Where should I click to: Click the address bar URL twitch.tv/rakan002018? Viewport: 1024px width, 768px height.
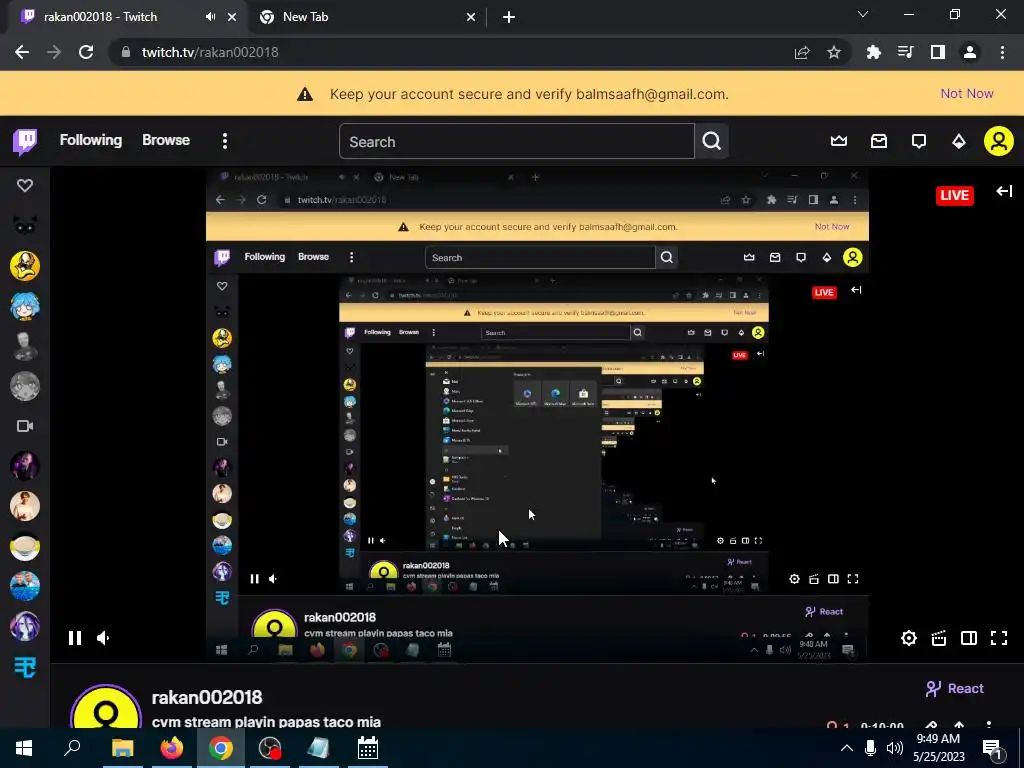(210, 52)
